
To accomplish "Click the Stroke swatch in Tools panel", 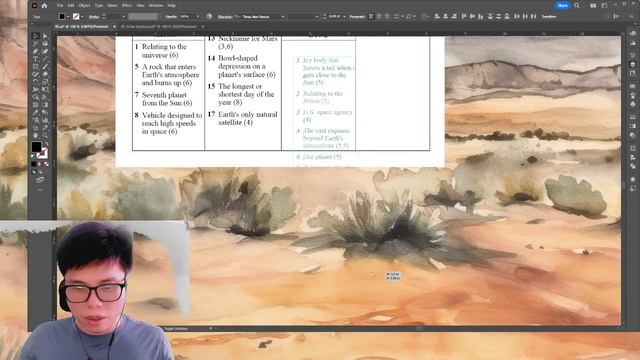I will (42, 153).
